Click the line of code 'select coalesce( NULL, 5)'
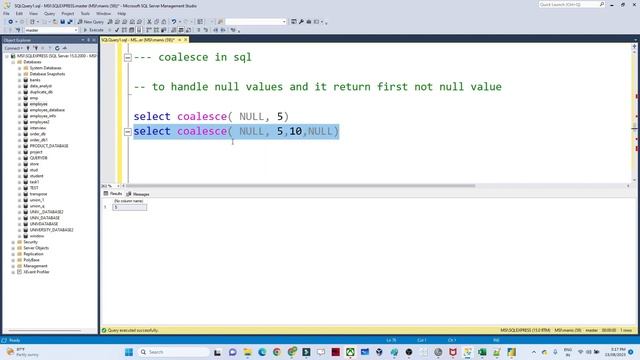 point(211,117)
